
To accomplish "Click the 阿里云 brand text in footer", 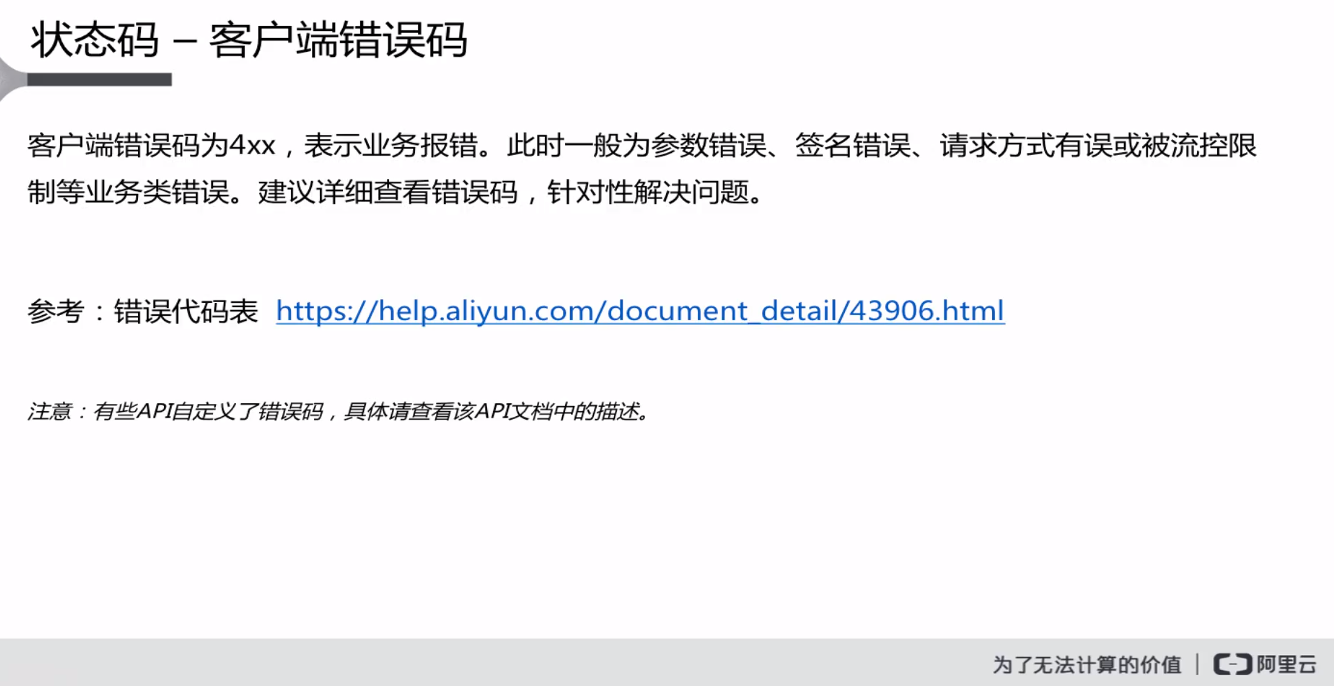I will pos(1287,664).
